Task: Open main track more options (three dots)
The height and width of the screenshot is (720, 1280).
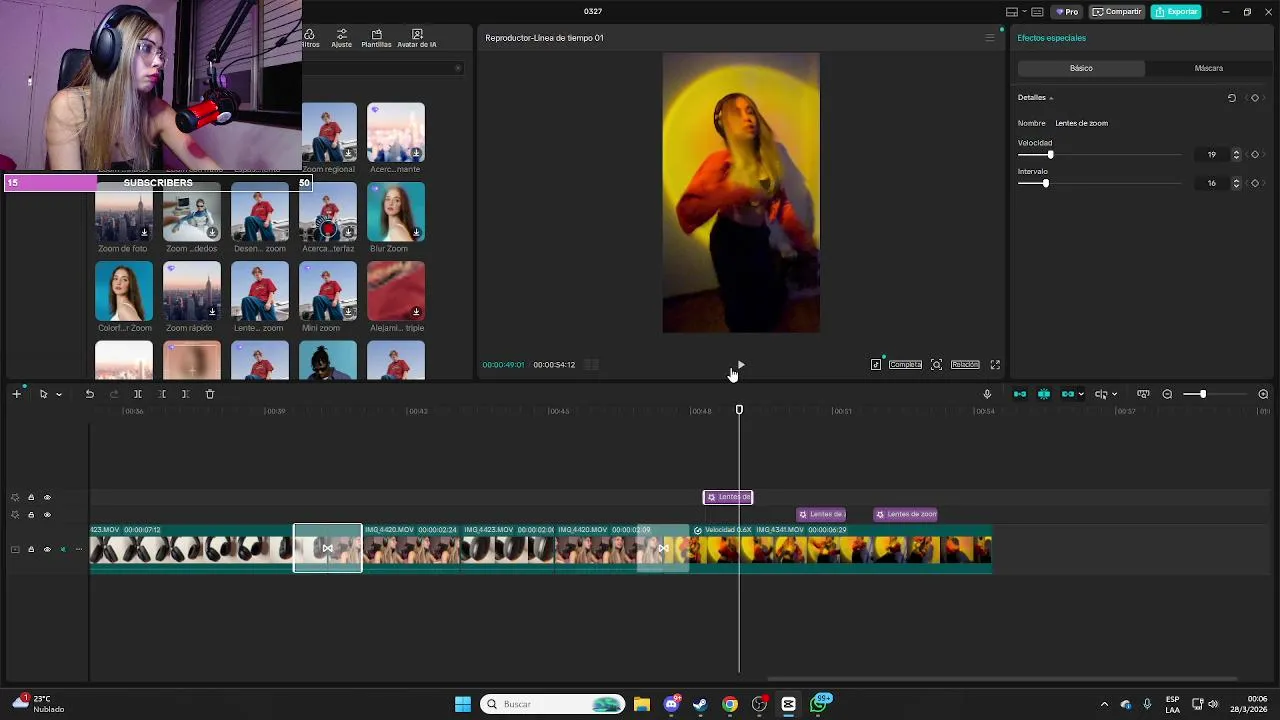Action: (x=79, y=549)
